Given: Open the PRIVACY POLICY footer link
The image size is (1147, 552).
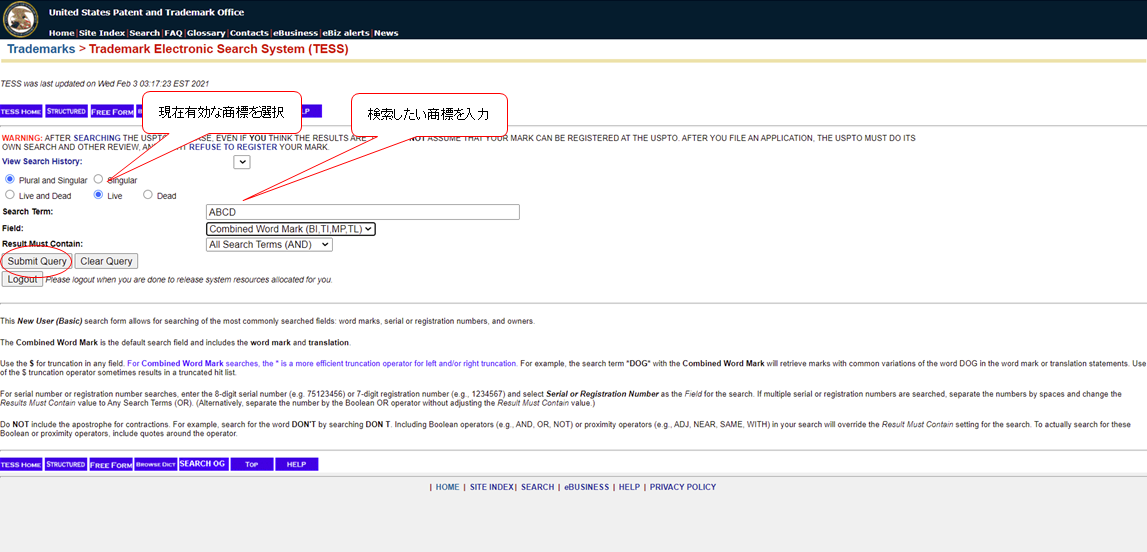Looking at the screenshot, I should [x=683, y=487].
